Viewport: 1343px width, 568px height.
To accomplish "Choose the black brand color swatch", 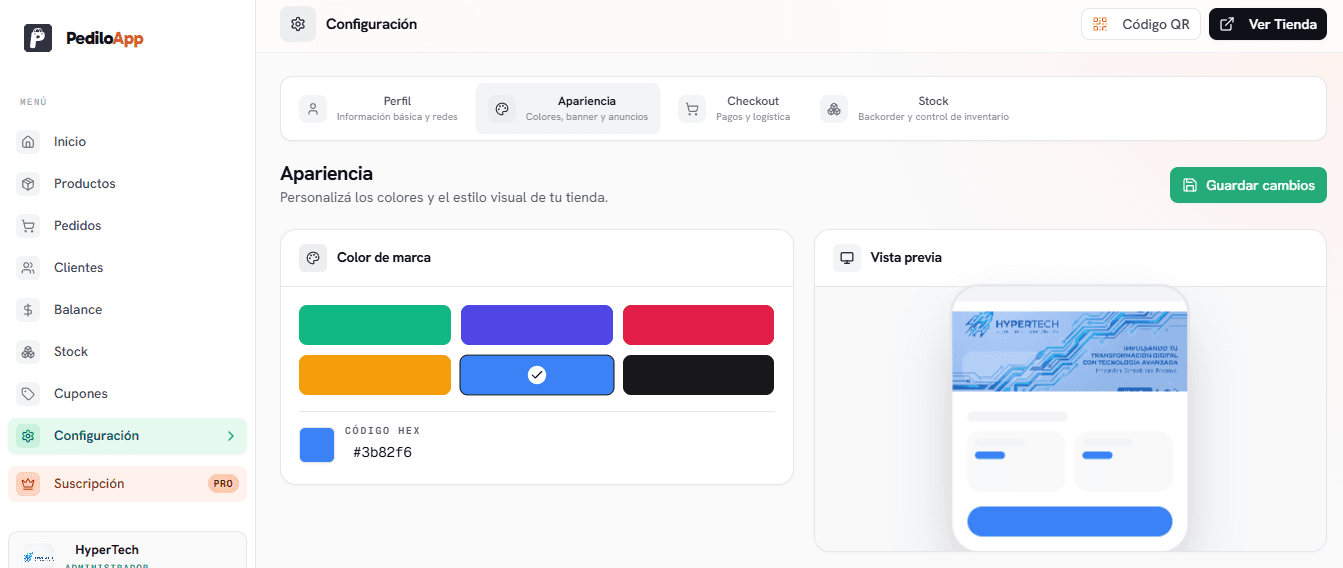I will (698, 375).
